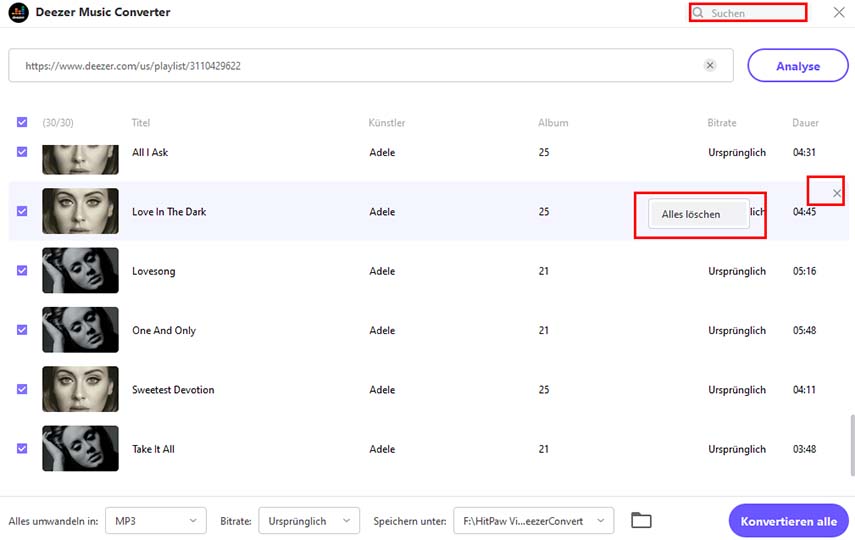
Task: Close the Deezer Music Converter window
Action: point(839,12)
